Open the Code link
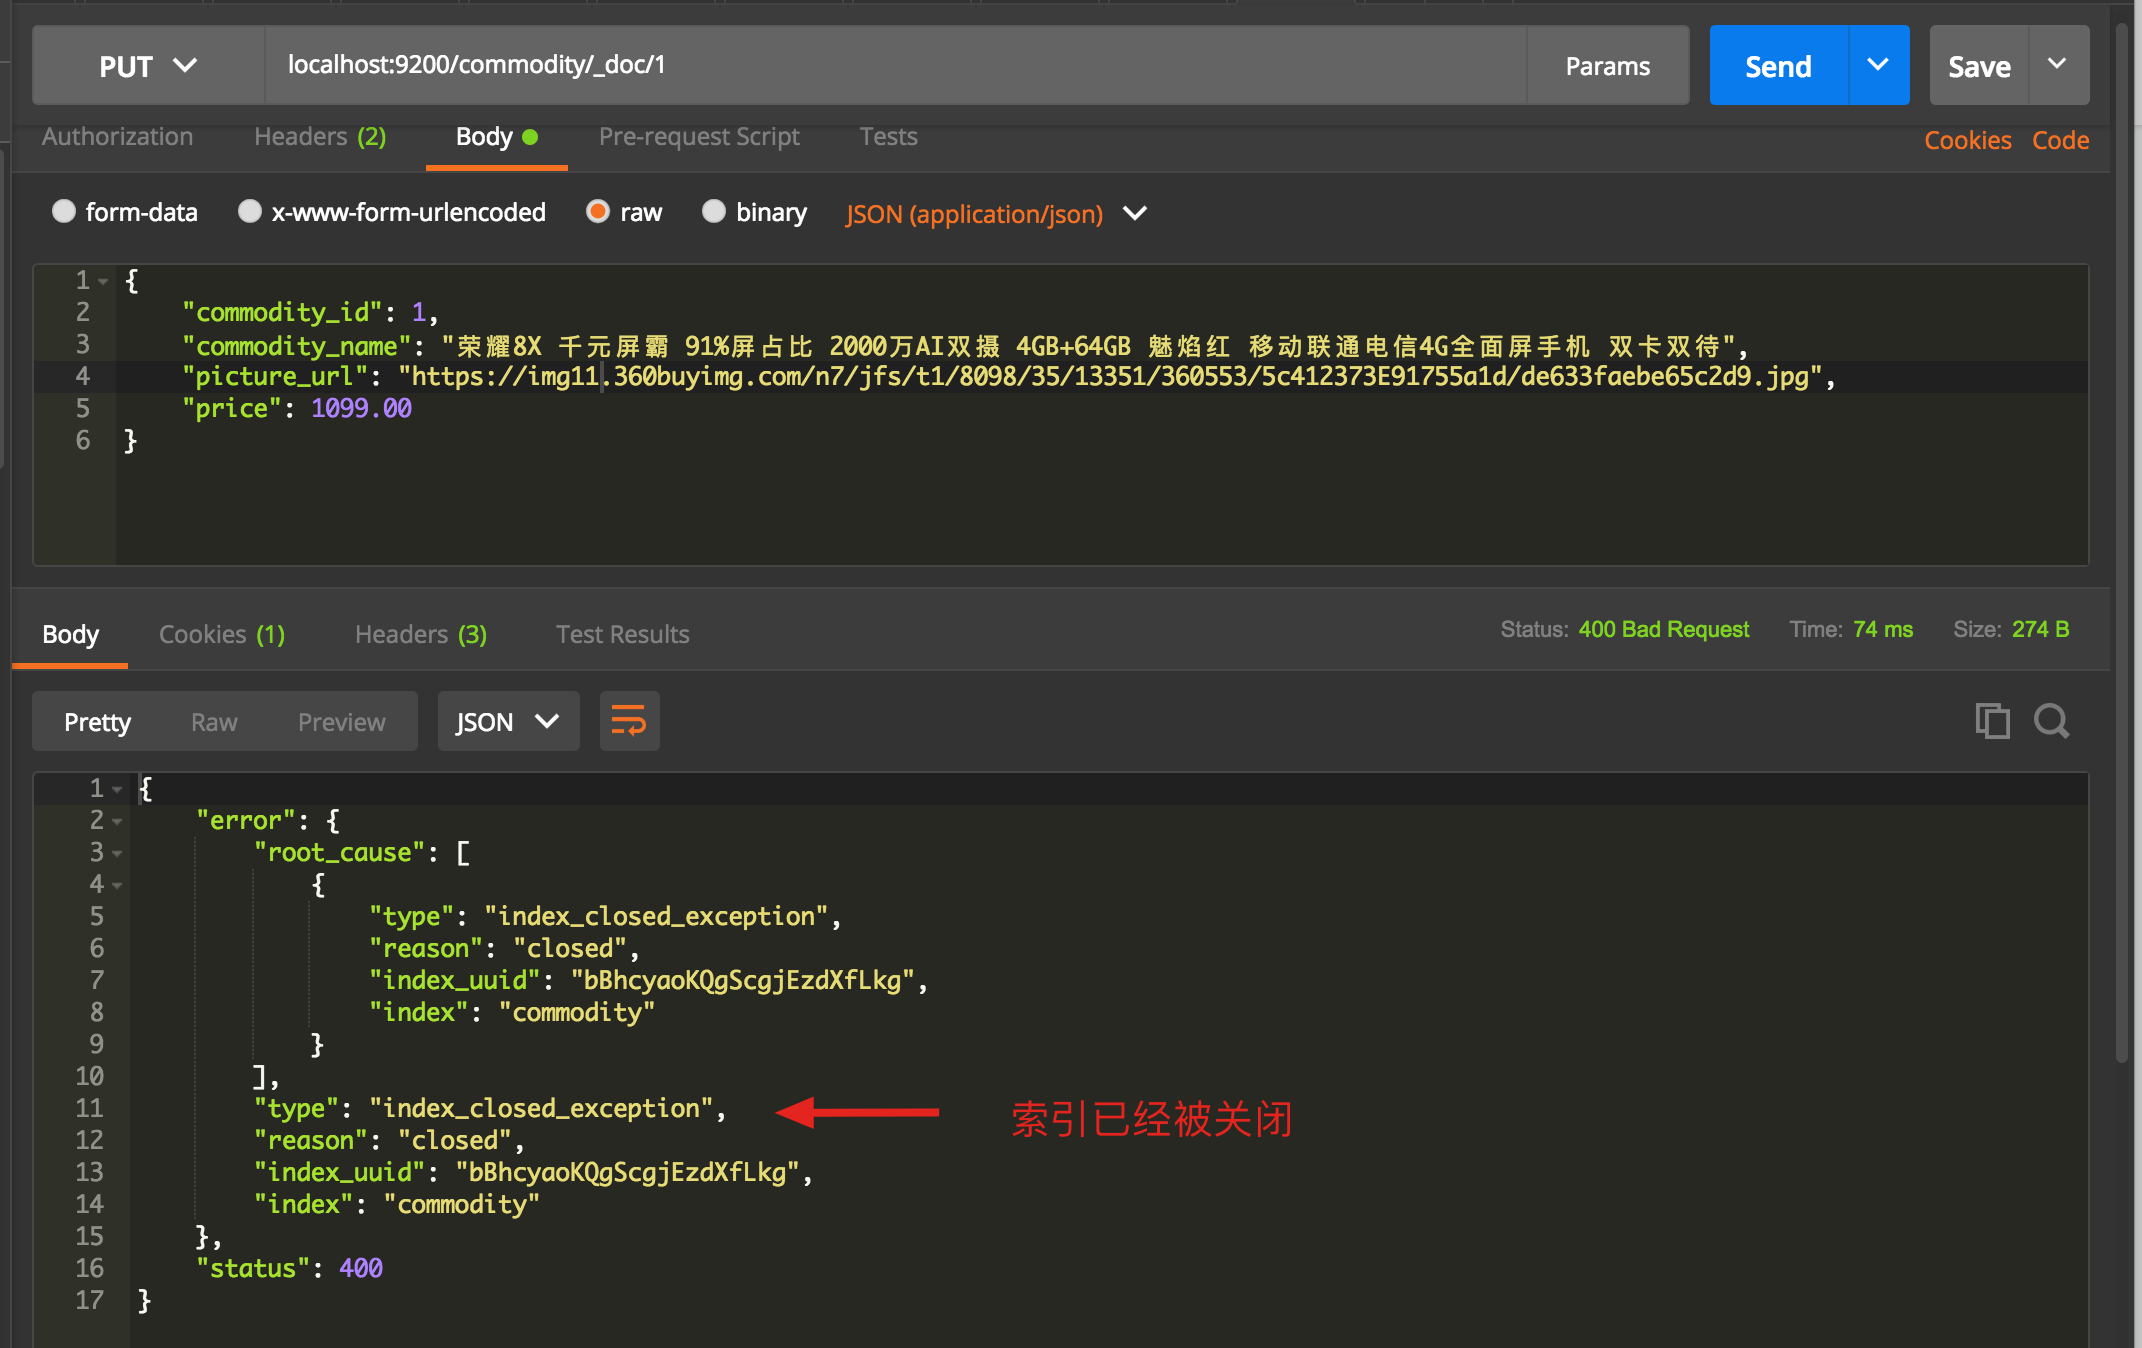The width and height of the screenshot is (2142, 1348). tap(2060, 140)
